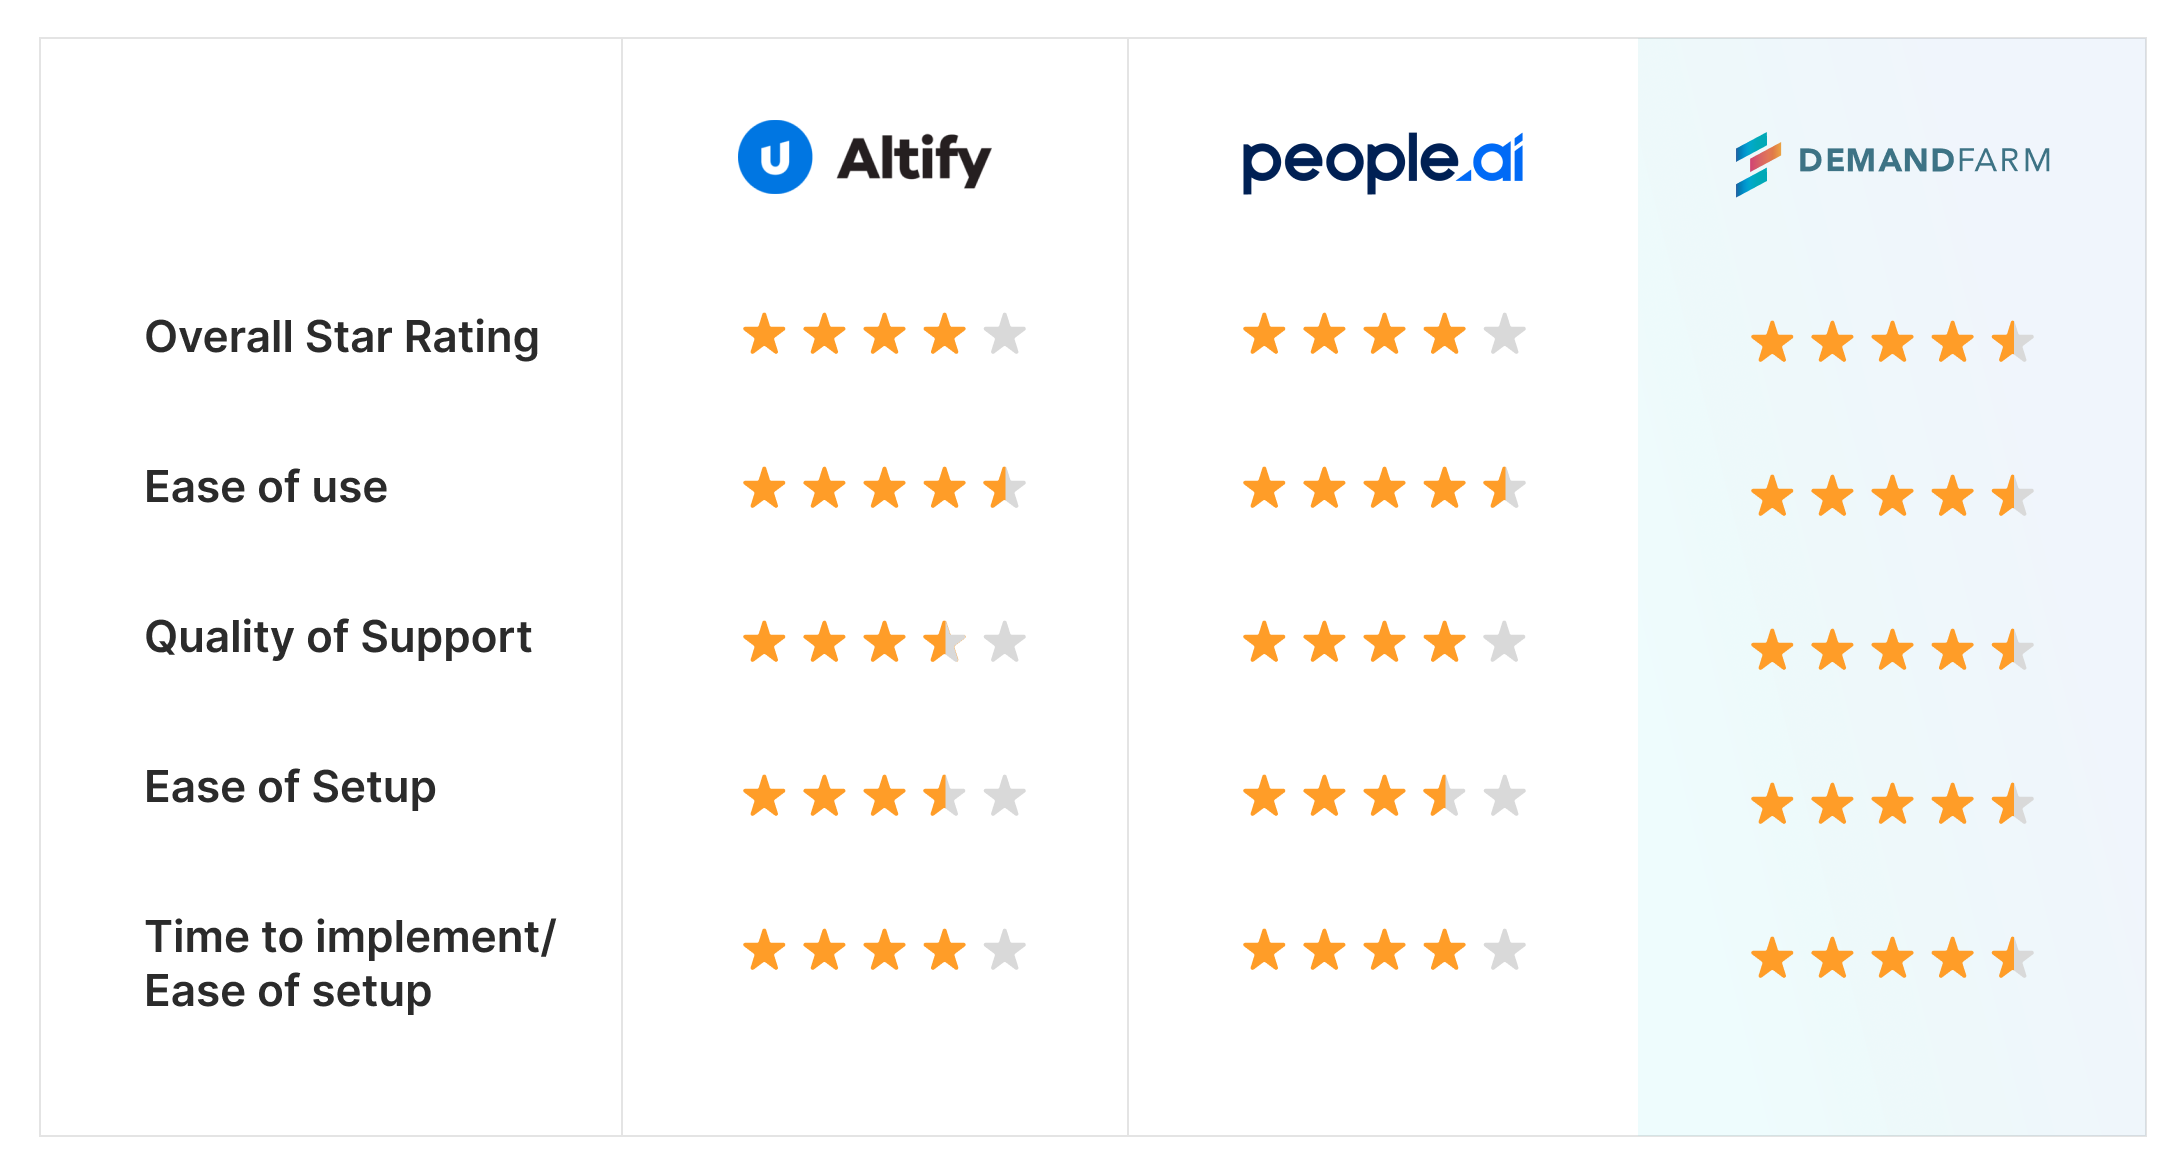Image resolution: width=2184 pixels, height=1174 pixels.
Task: Click the people.ai logo
Action: coord(1383,161)
